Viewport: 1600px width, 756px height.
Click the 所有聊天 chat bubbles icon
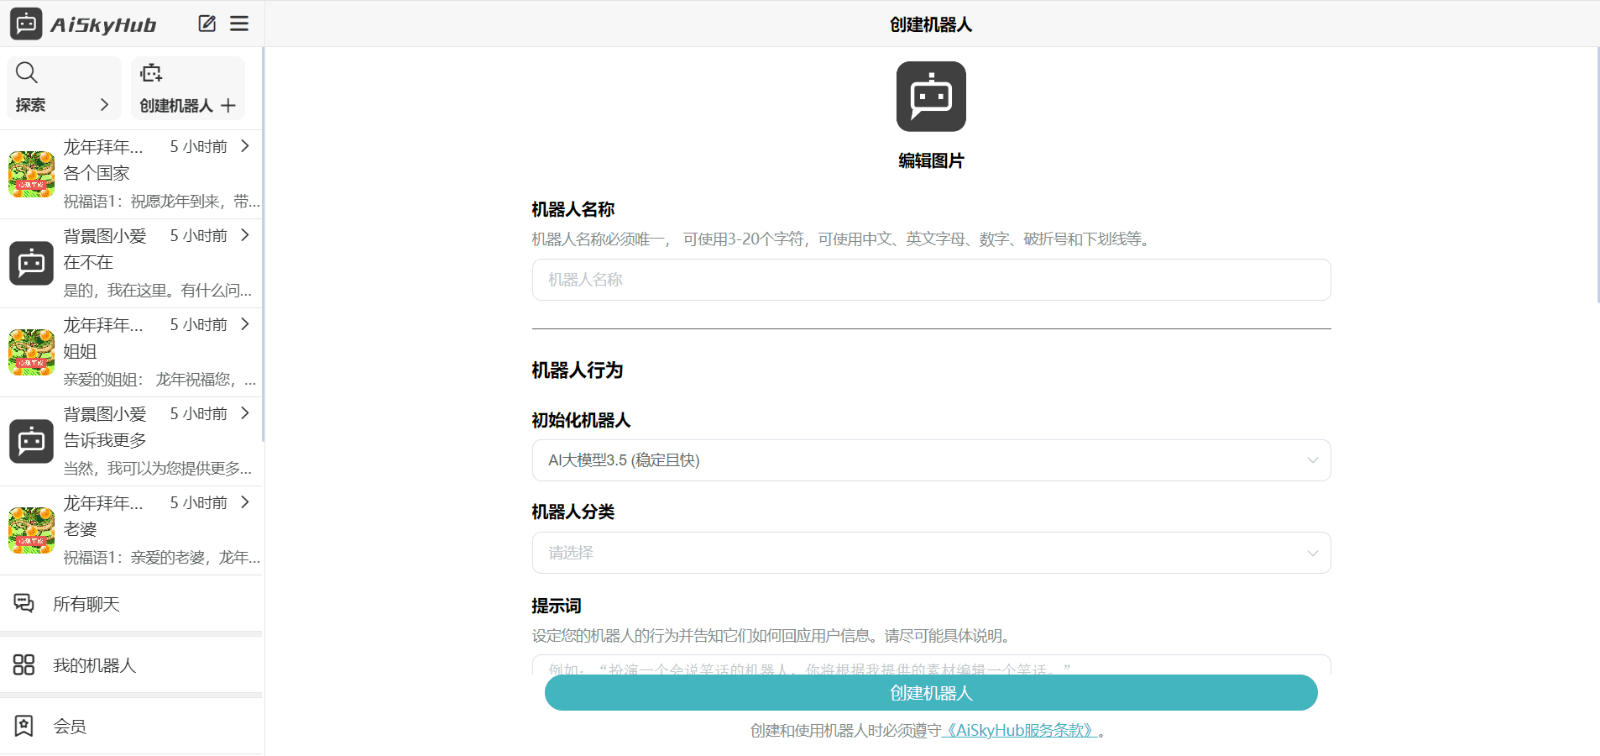[x=24, y=603]
